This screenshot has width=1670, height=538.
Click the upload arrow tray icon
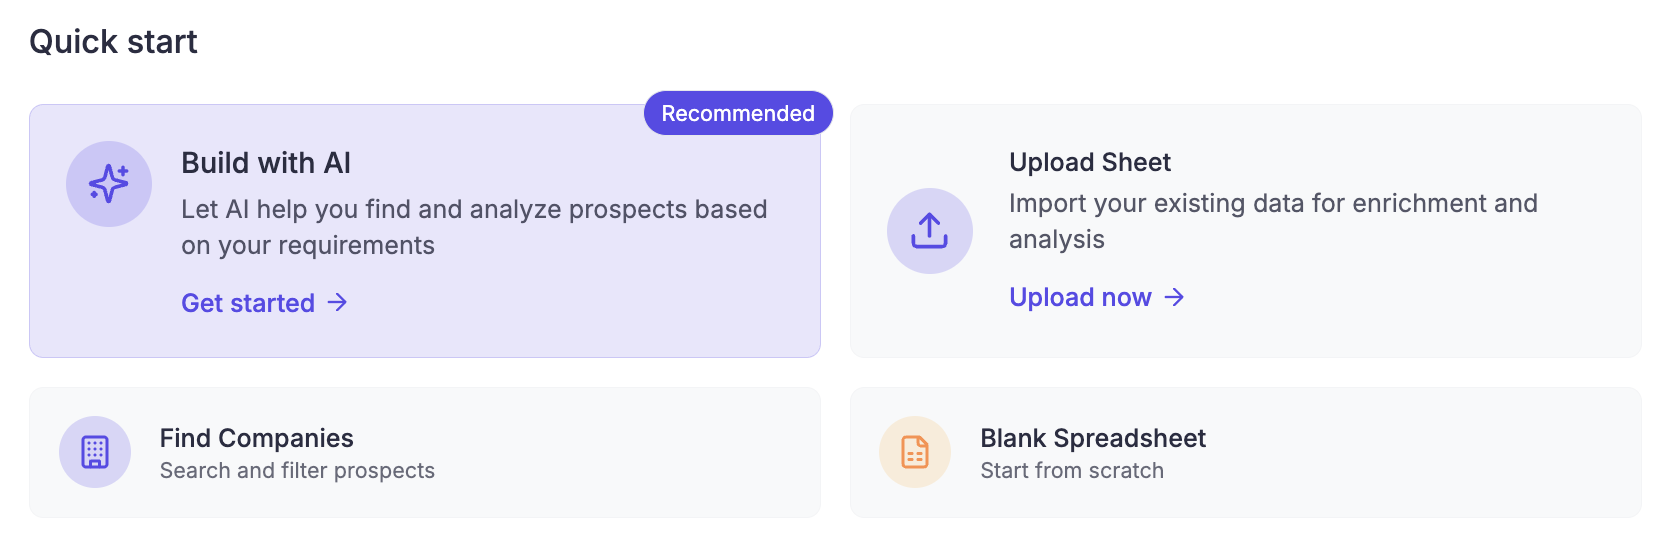[x=929, y=231]
